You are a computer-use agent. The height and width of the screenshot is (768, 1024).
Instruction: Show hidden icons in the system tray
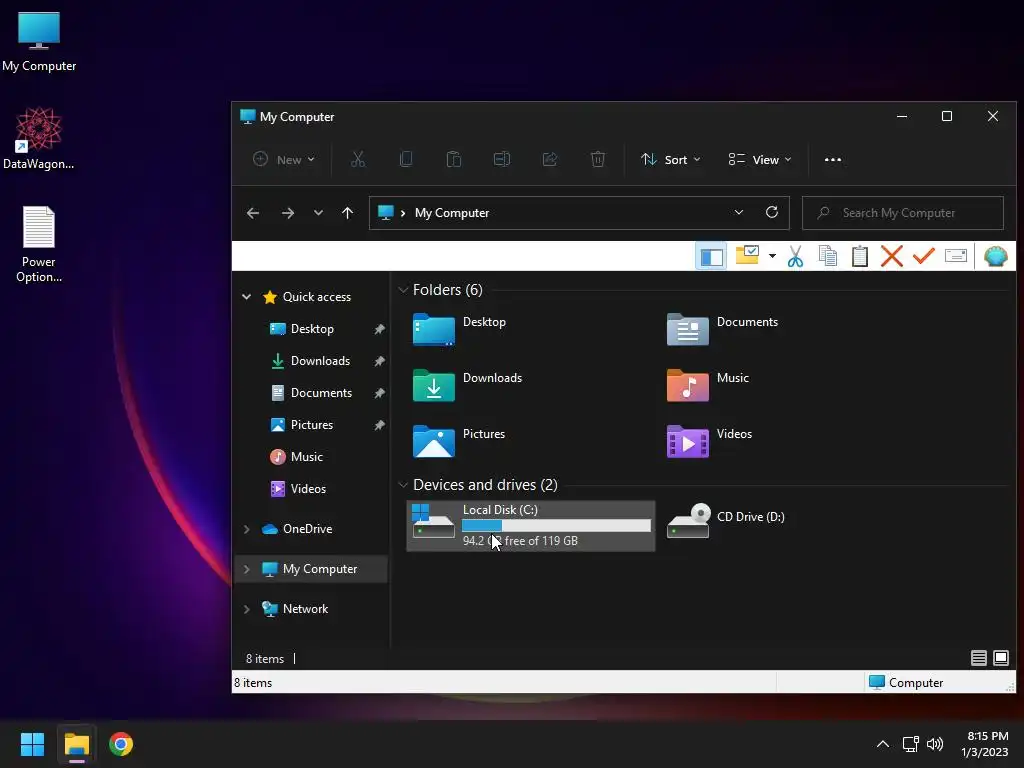point(882,744)
